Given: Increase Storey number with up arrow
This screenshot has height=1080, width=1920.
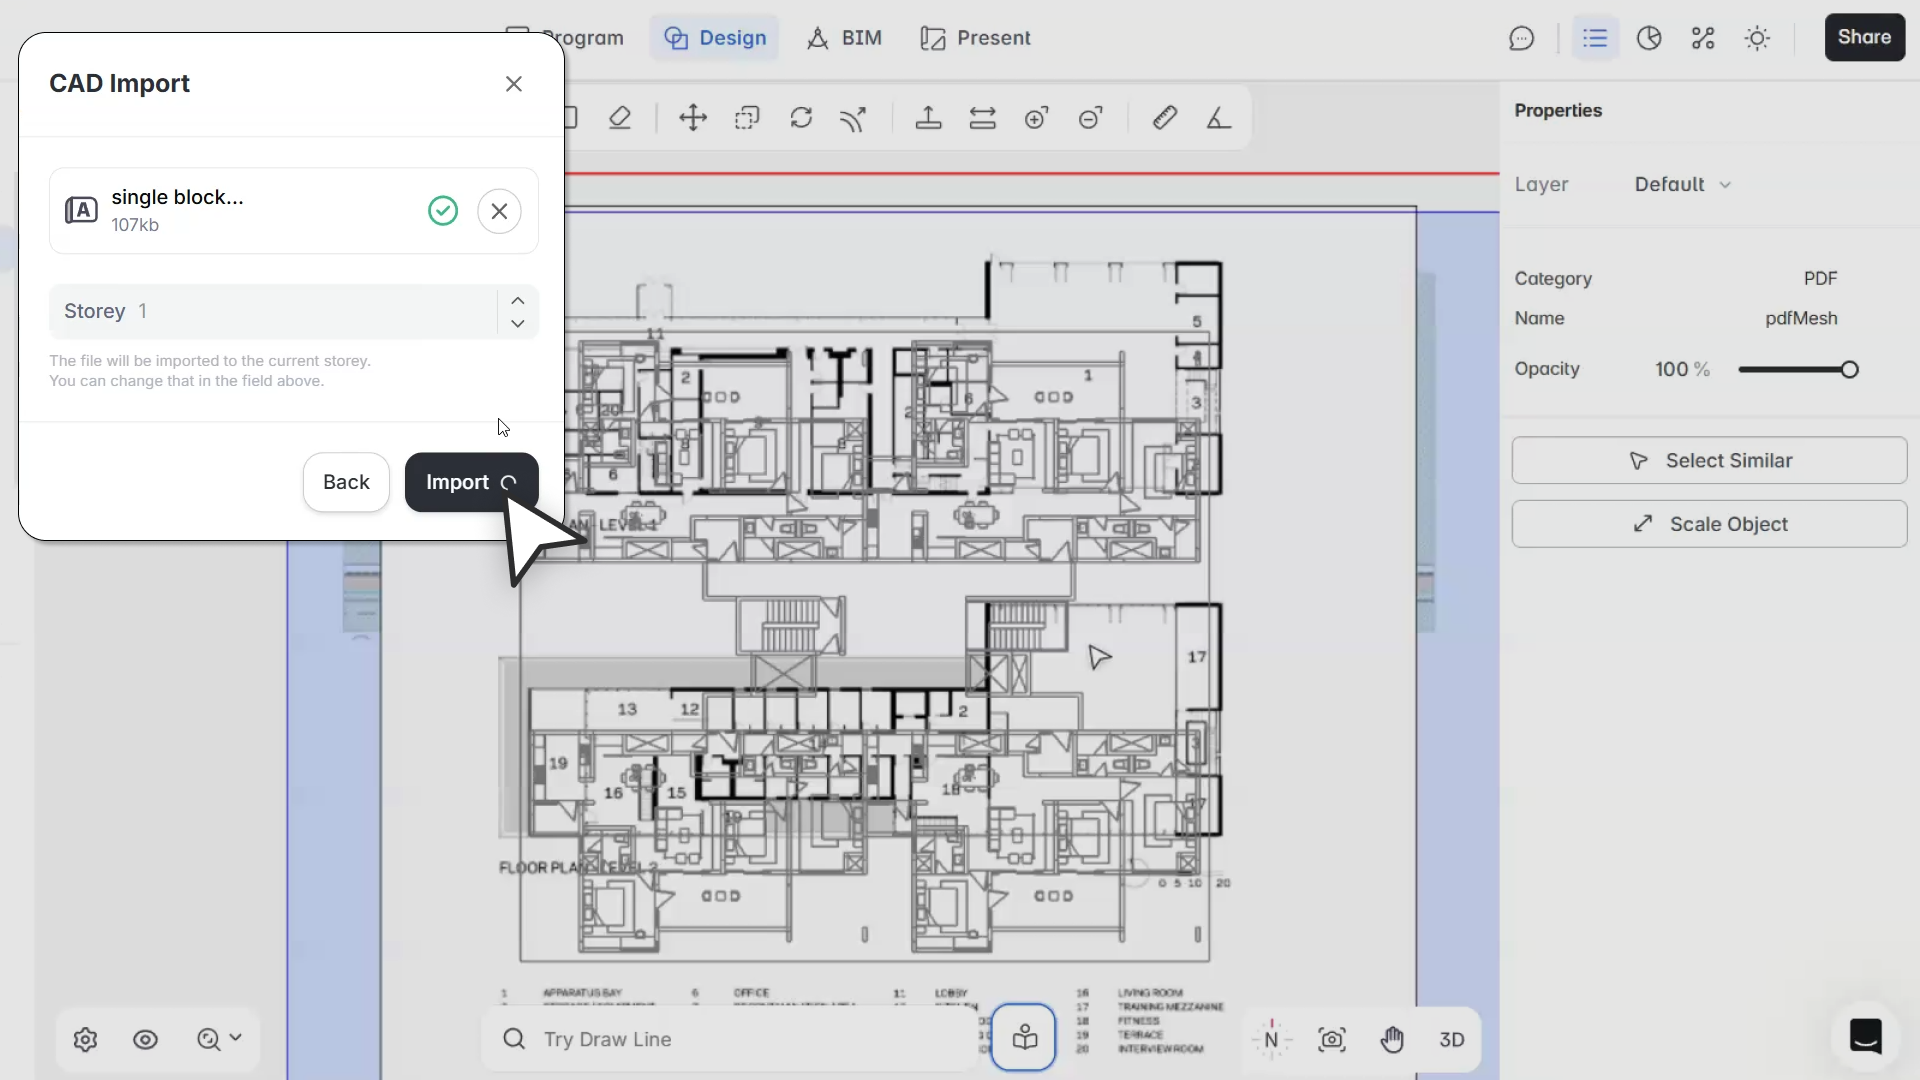Looking at the screenshot, I should 518,300.
